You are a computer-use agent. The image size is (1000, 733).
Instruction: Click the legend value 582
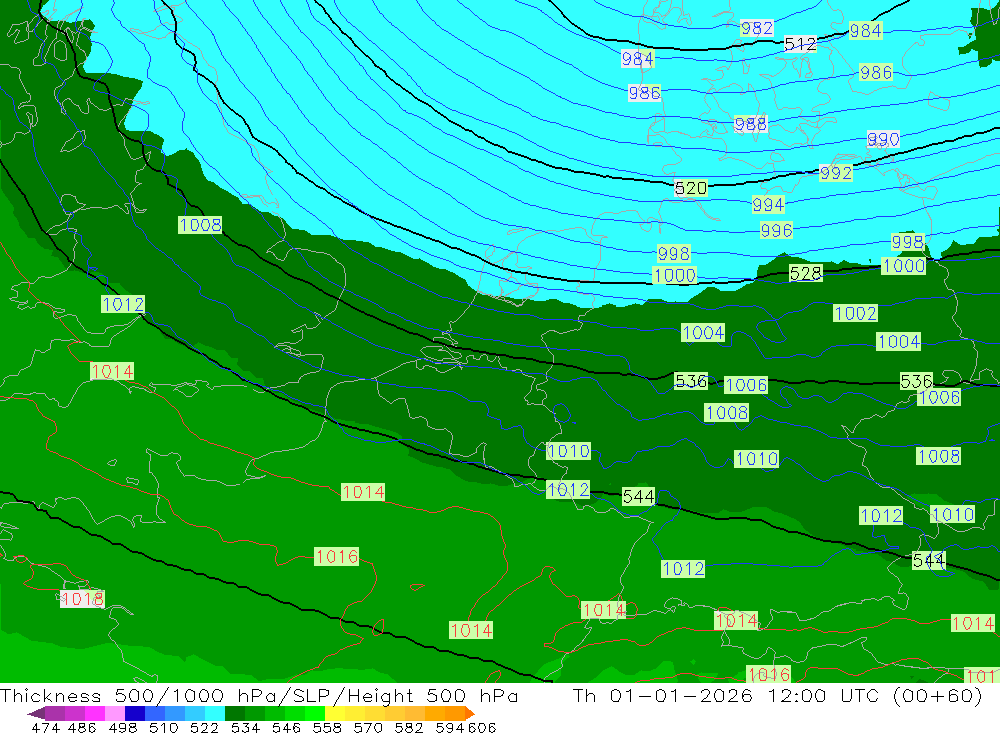tap(409, 728)
